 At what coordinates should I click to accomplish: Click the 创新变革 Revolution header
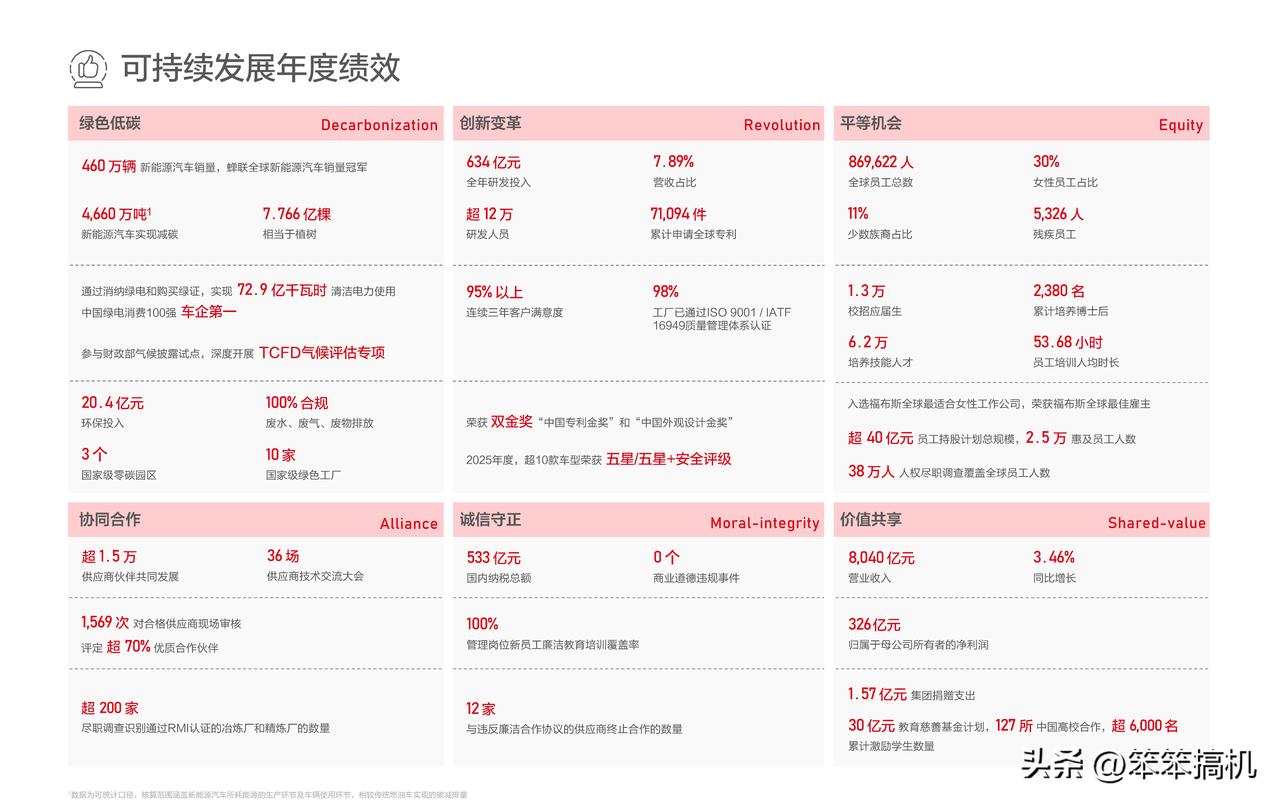point(636,123)
